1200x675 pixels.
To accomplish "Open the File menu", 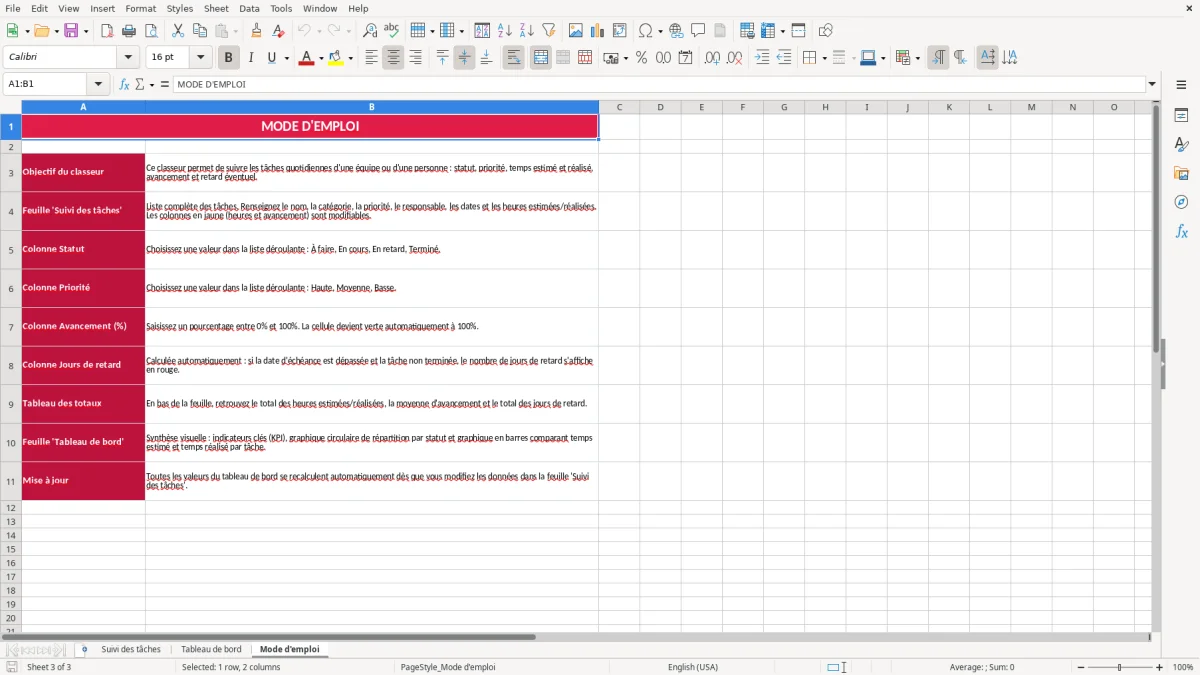I will 13,8.
